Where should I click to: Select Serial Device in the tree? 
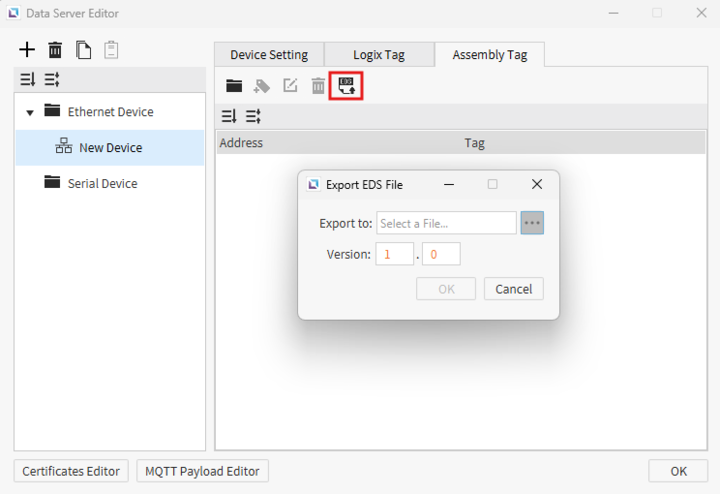[x=102, y=184]
